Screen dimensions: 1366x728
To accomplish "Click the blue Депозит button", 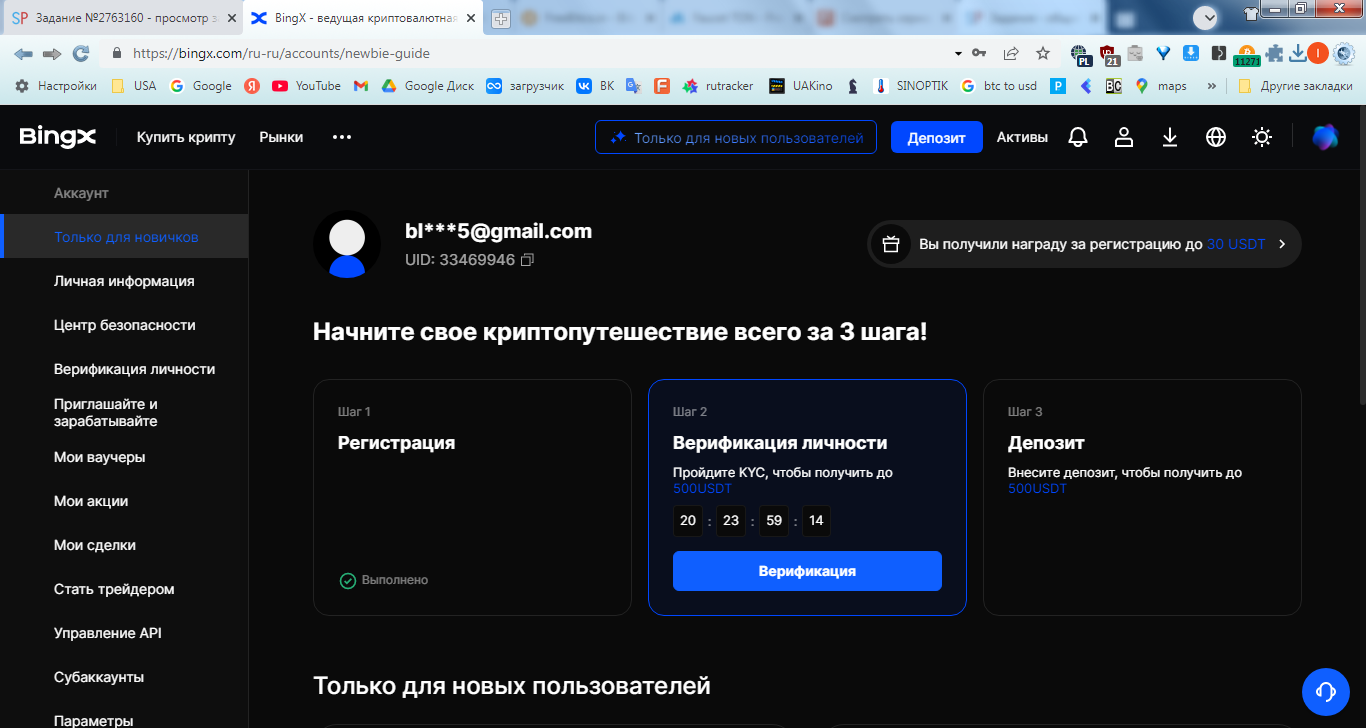I will click(937, 138).
